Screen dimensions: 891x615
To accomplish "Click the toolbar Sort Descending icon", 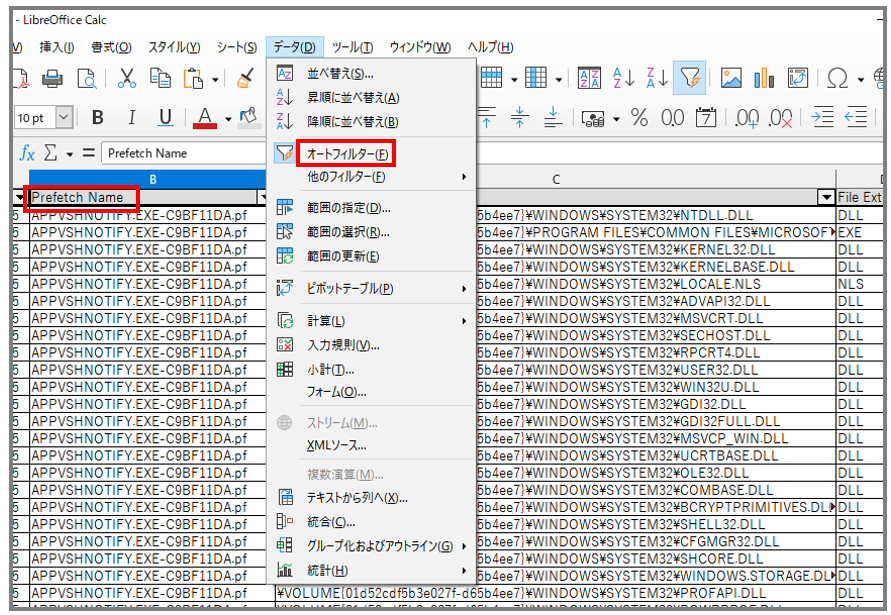I will pos(657,78).
